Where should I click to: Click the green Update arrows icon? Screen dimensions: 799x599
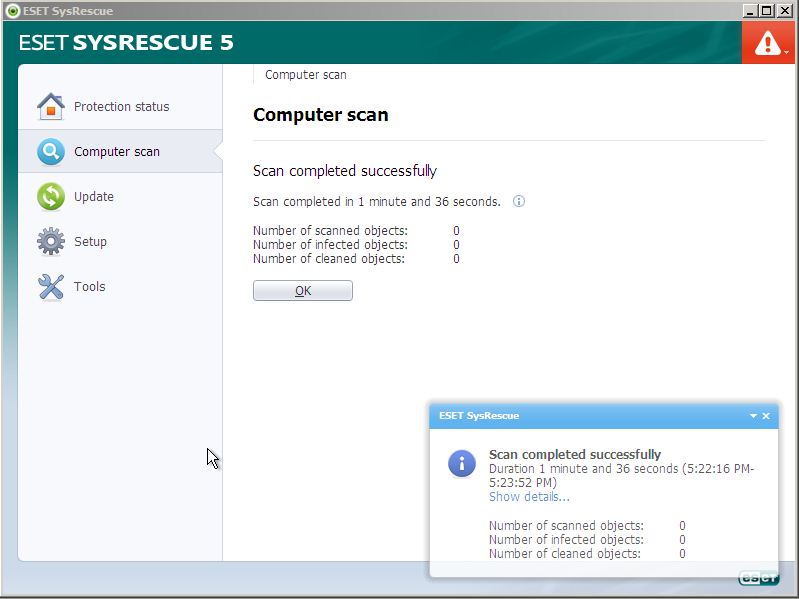pyautogui.click(x=51, y=196)
